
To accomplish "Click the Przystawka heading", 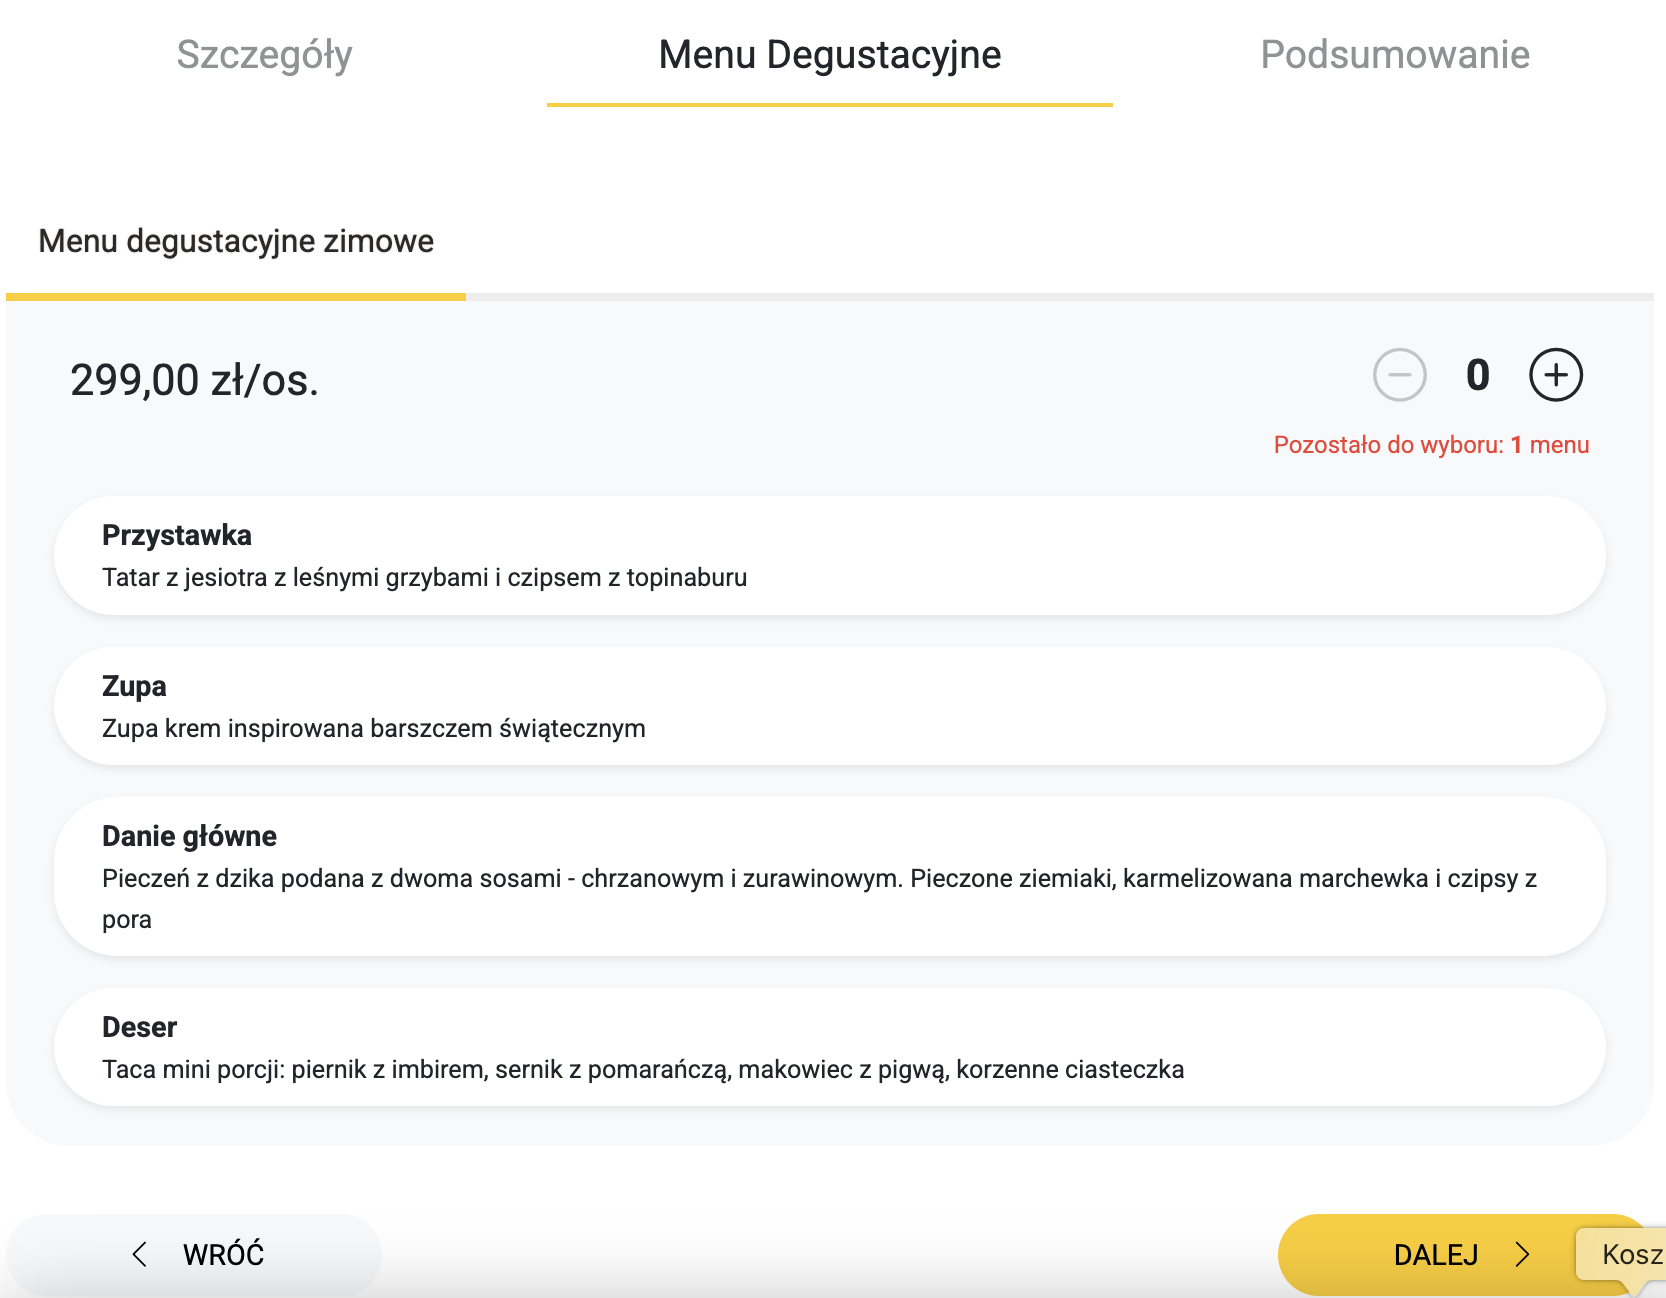I will coord(177,535).
